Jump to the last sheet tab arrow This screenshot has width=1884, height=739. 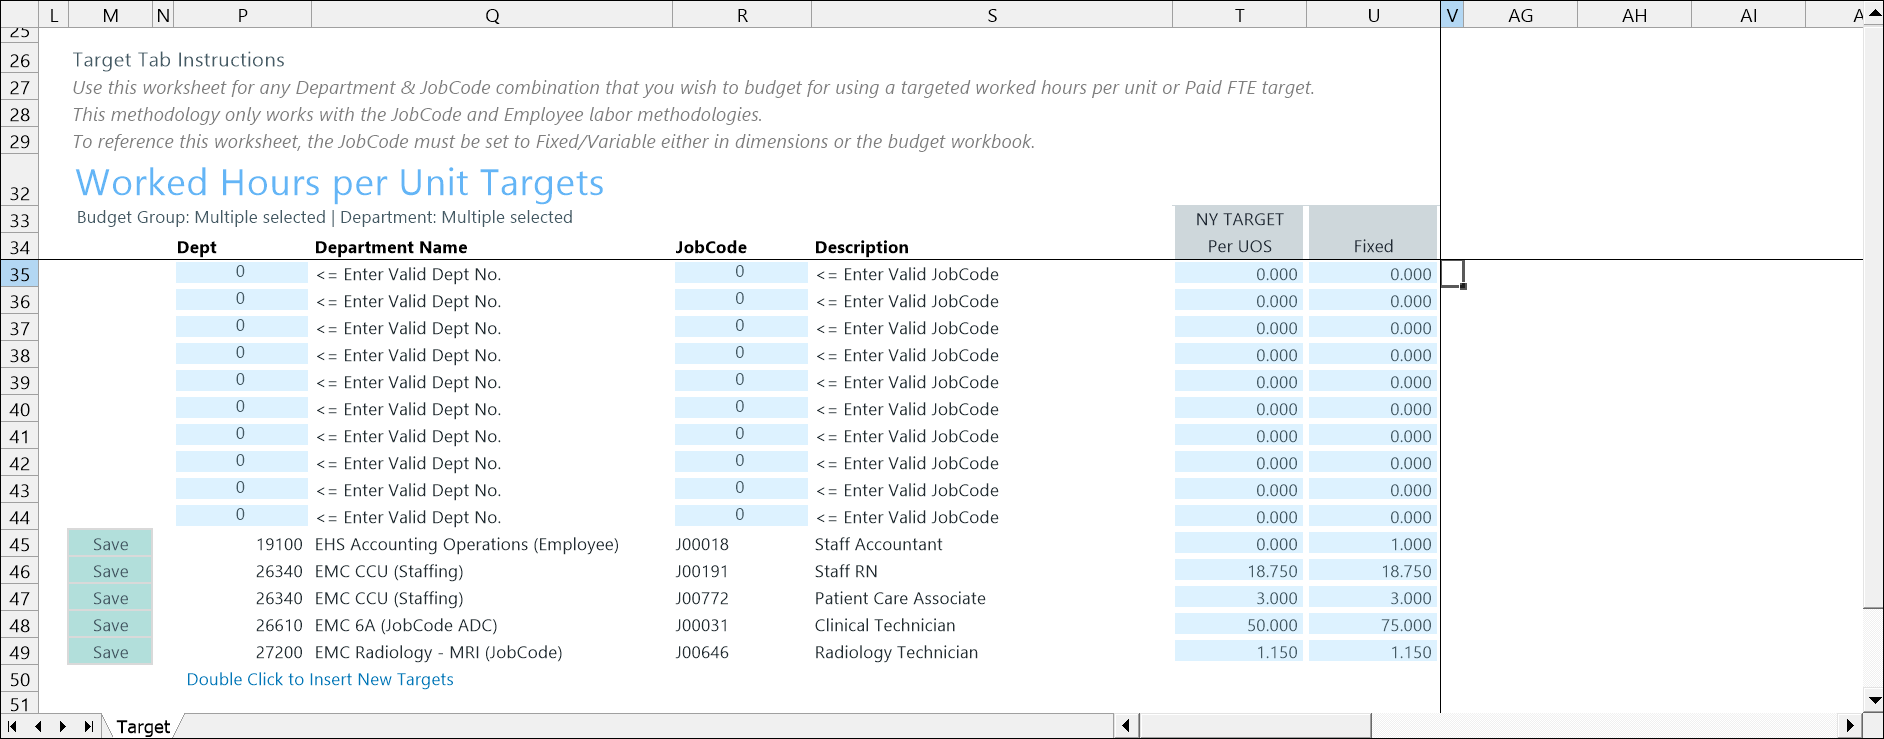[x=89, y=726]
